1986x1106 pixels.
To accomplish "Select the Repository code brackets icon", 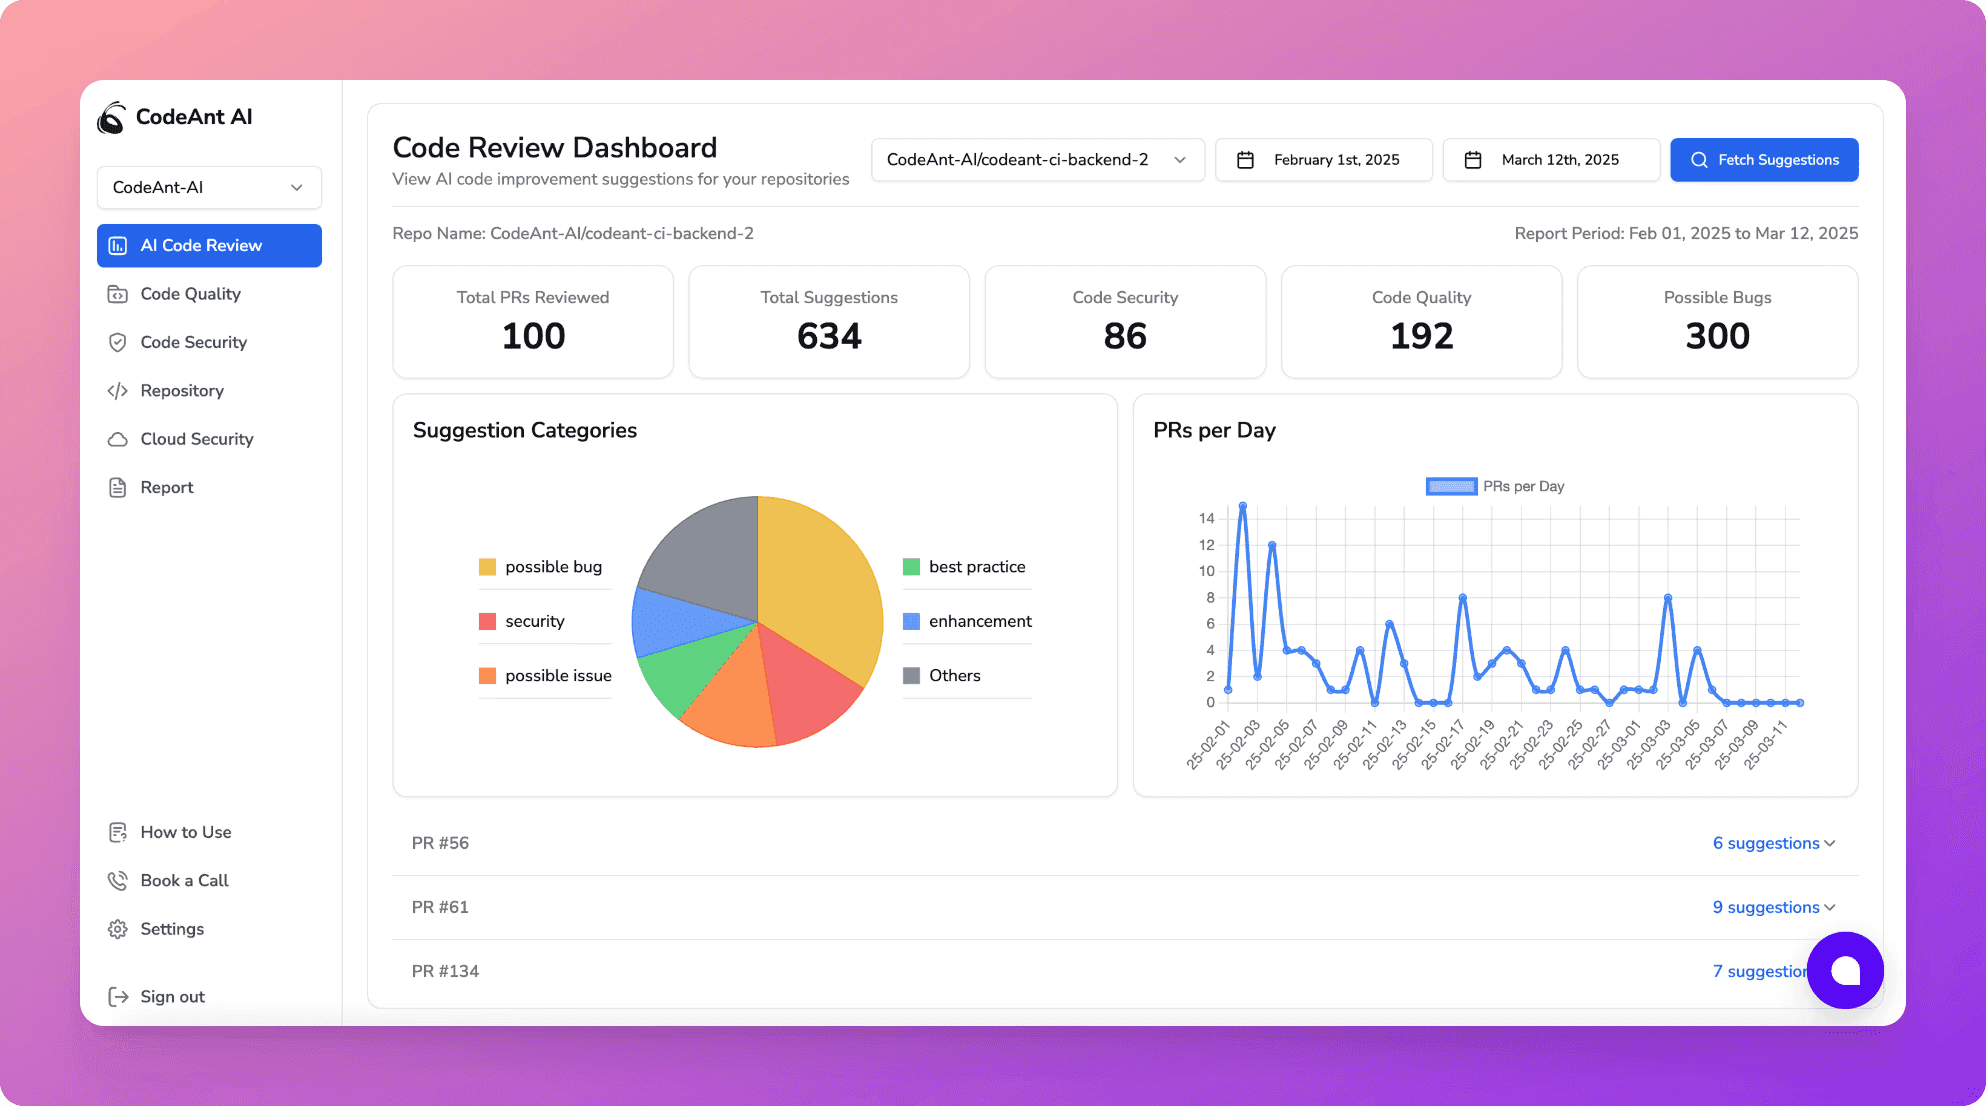I will [x=117, y=391].
